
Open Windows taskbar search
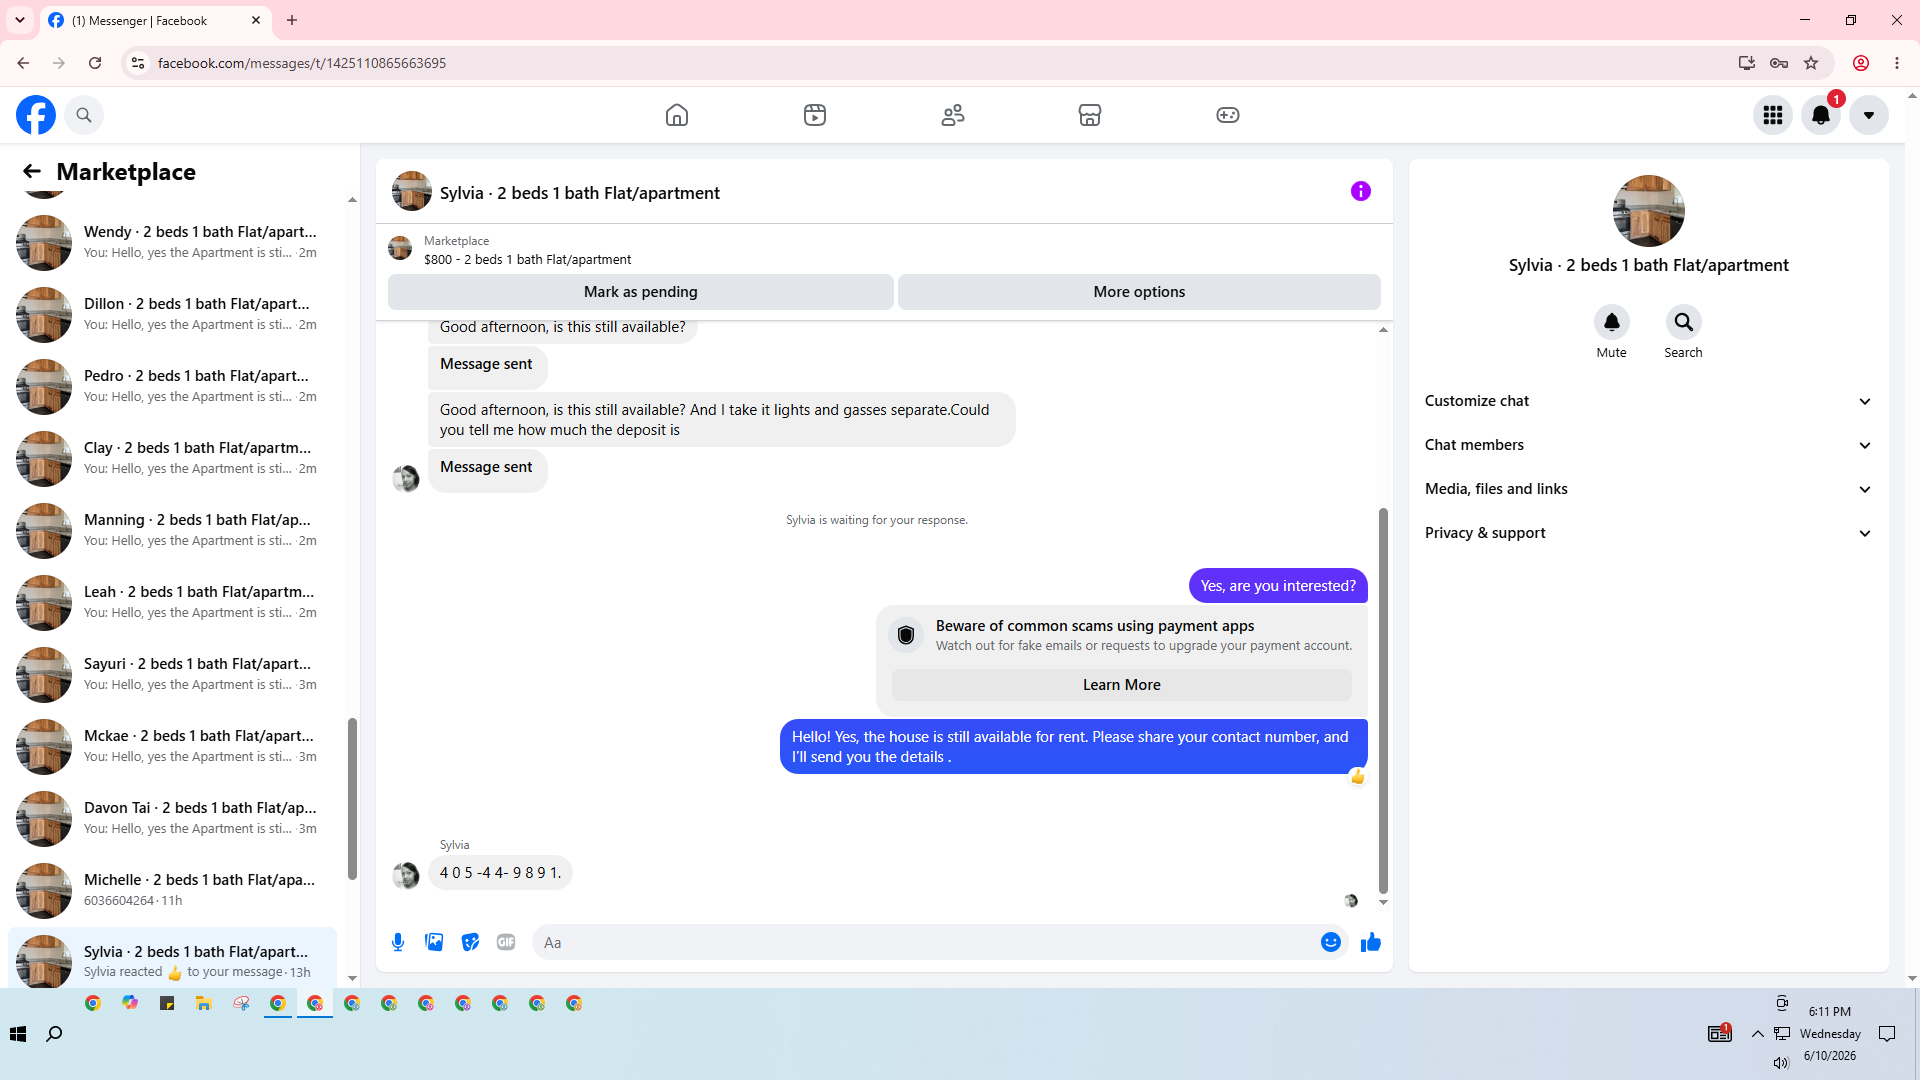pos(55,1034)
